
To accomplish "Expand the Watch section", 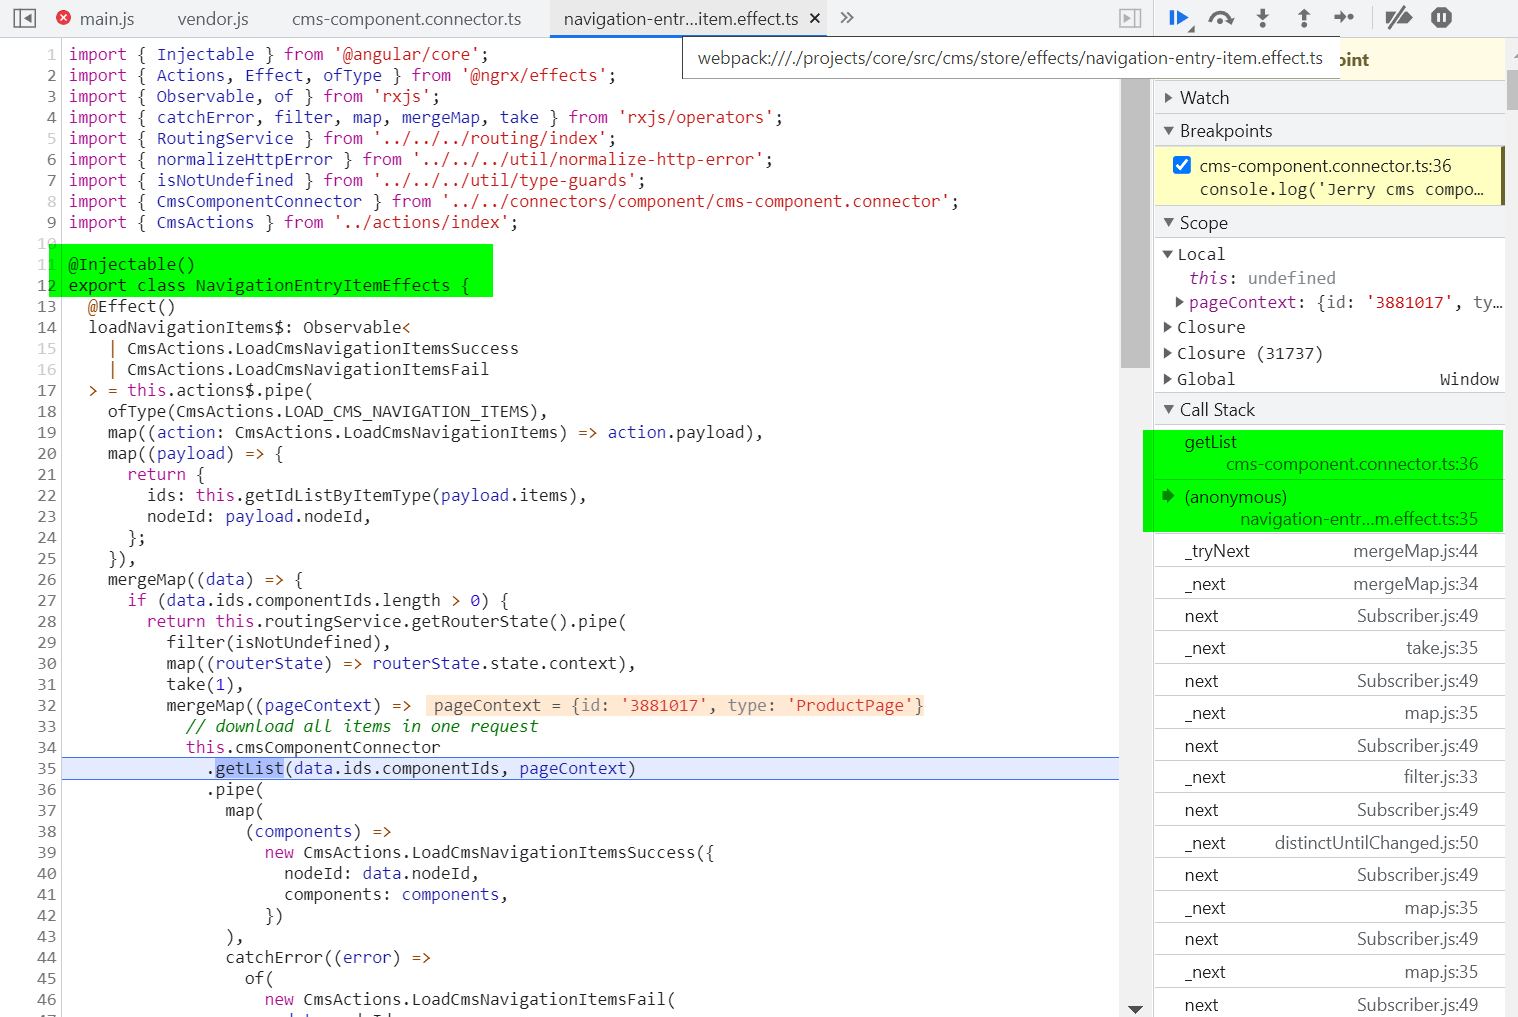I will click(x=1330, y=98).
